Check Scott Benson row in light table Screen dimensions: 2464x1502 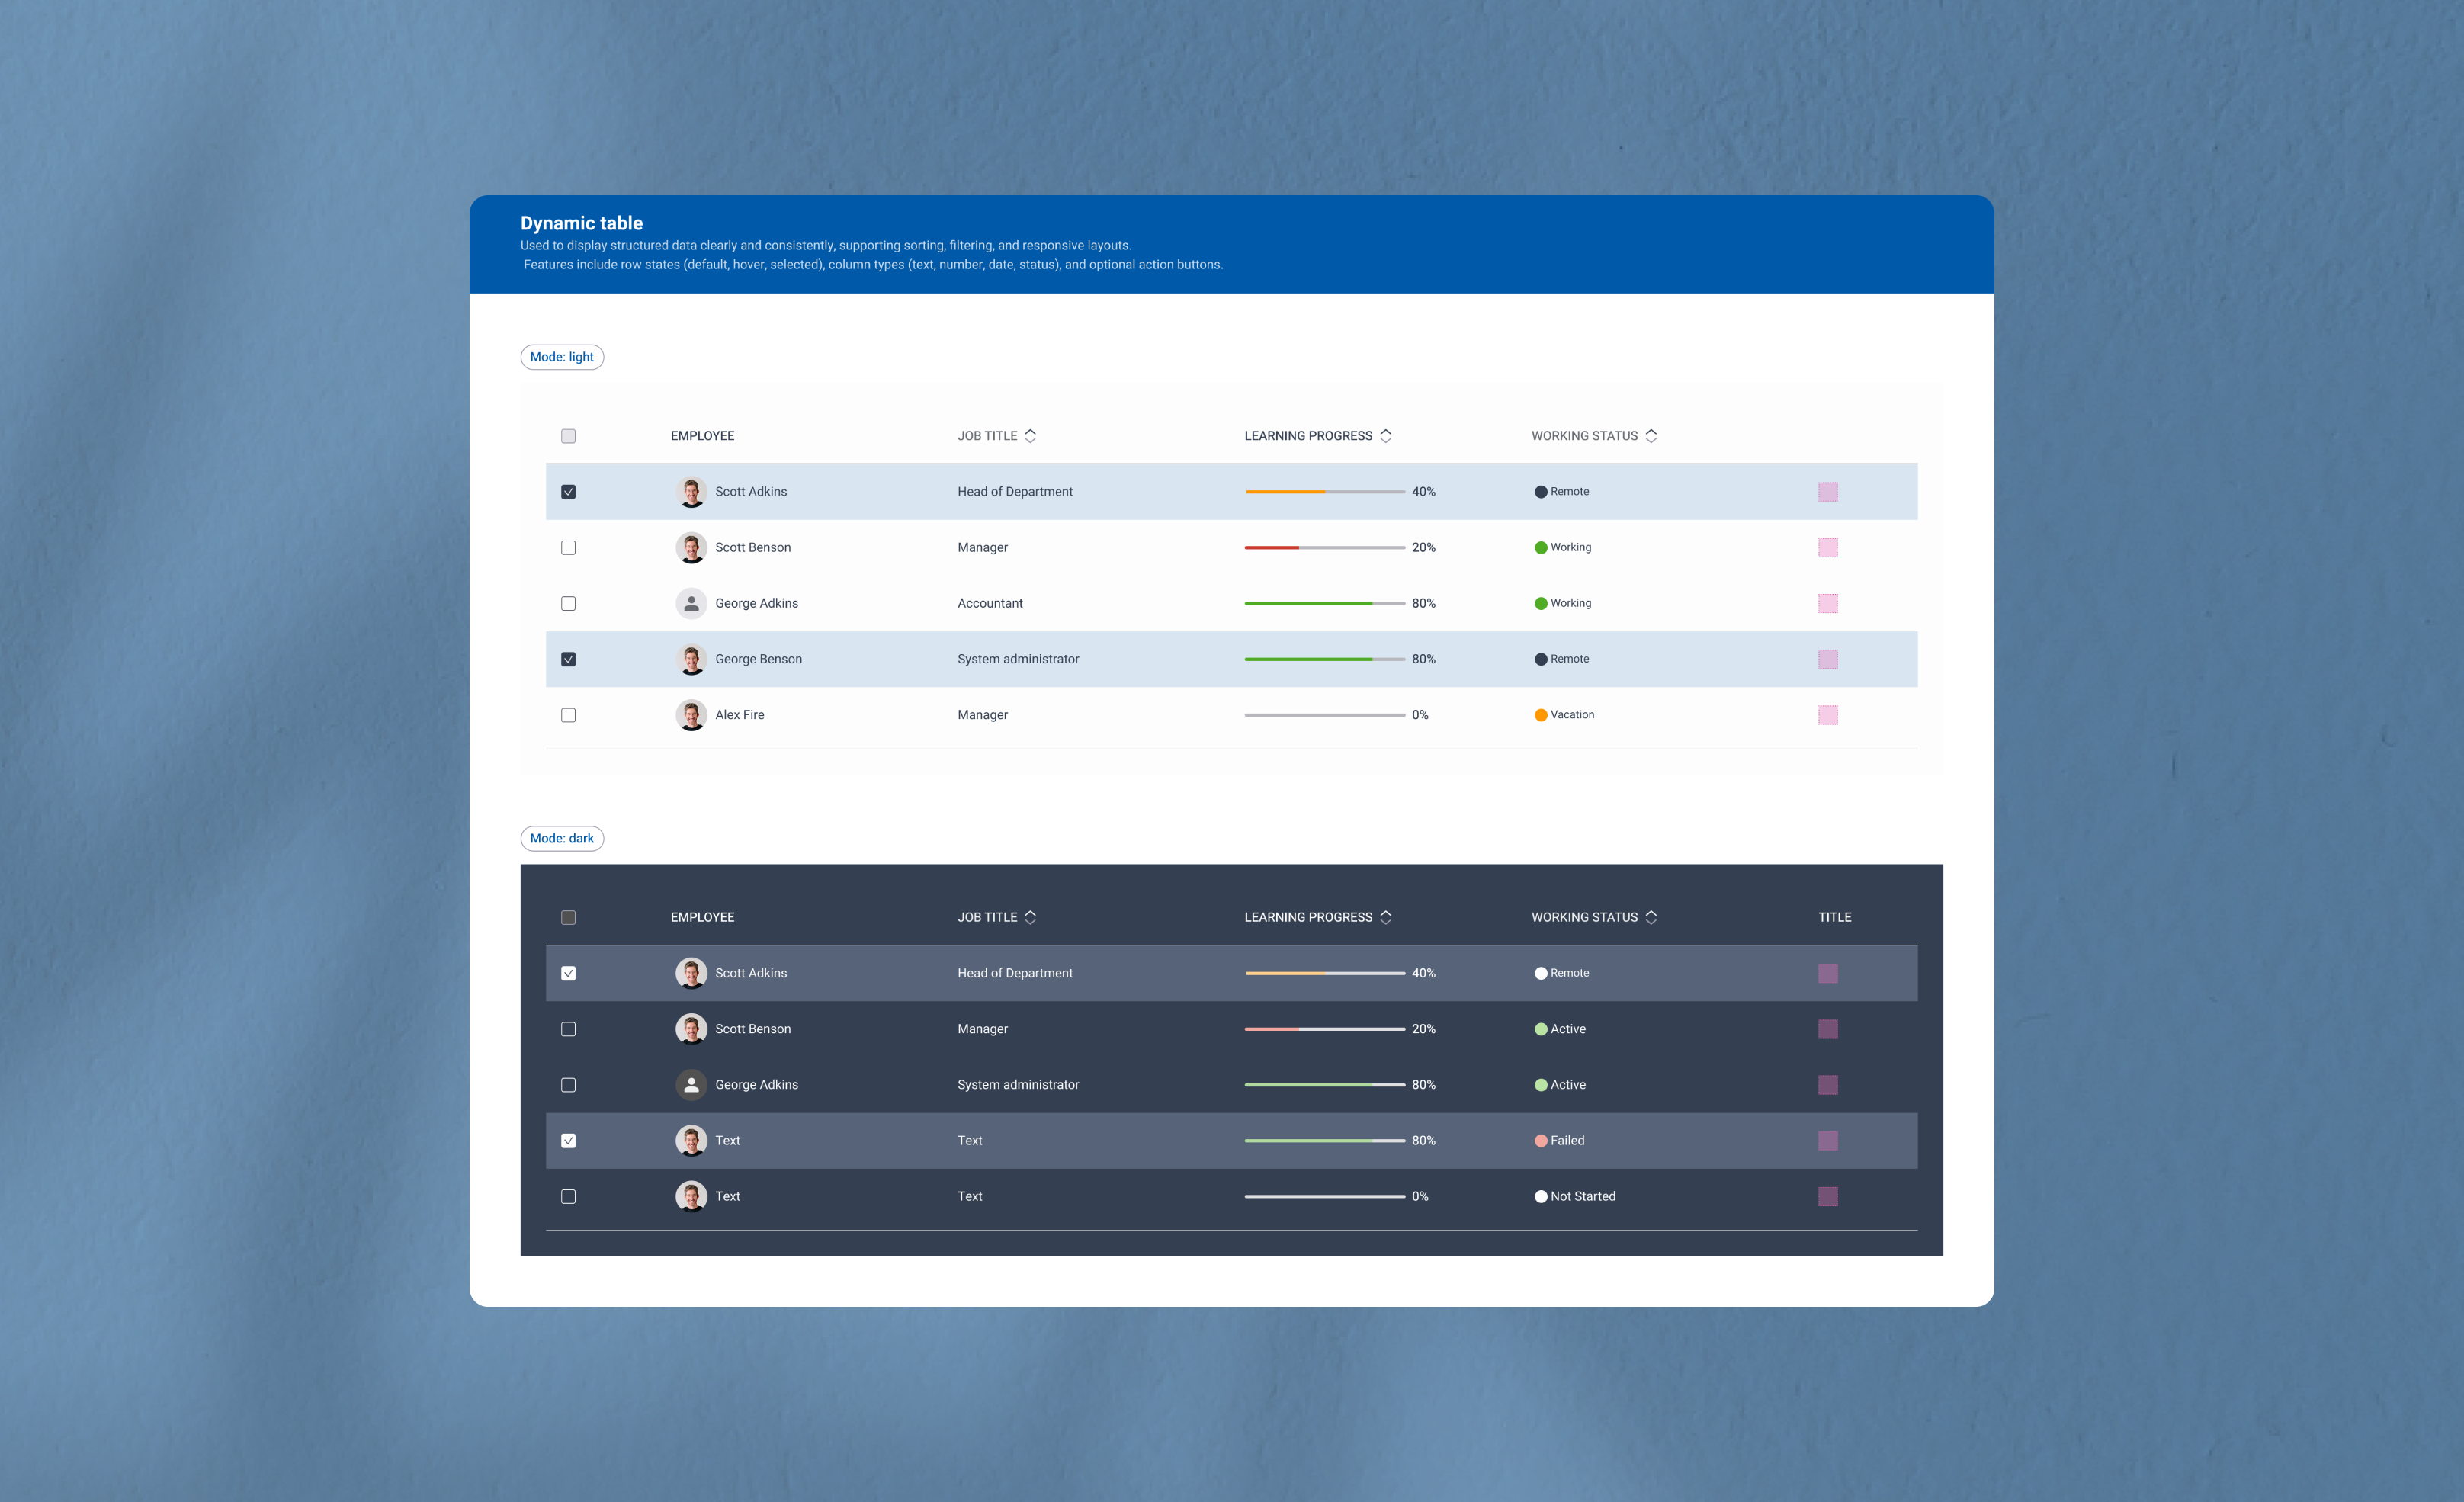tap(568, 548)
